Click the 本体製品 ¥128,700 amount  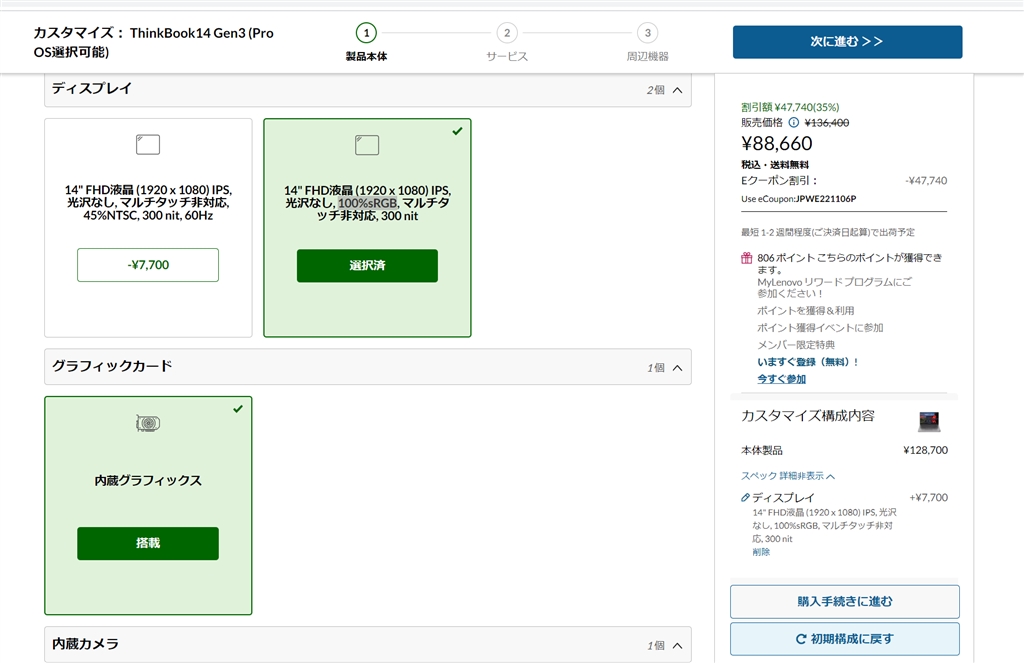(925, 450)
